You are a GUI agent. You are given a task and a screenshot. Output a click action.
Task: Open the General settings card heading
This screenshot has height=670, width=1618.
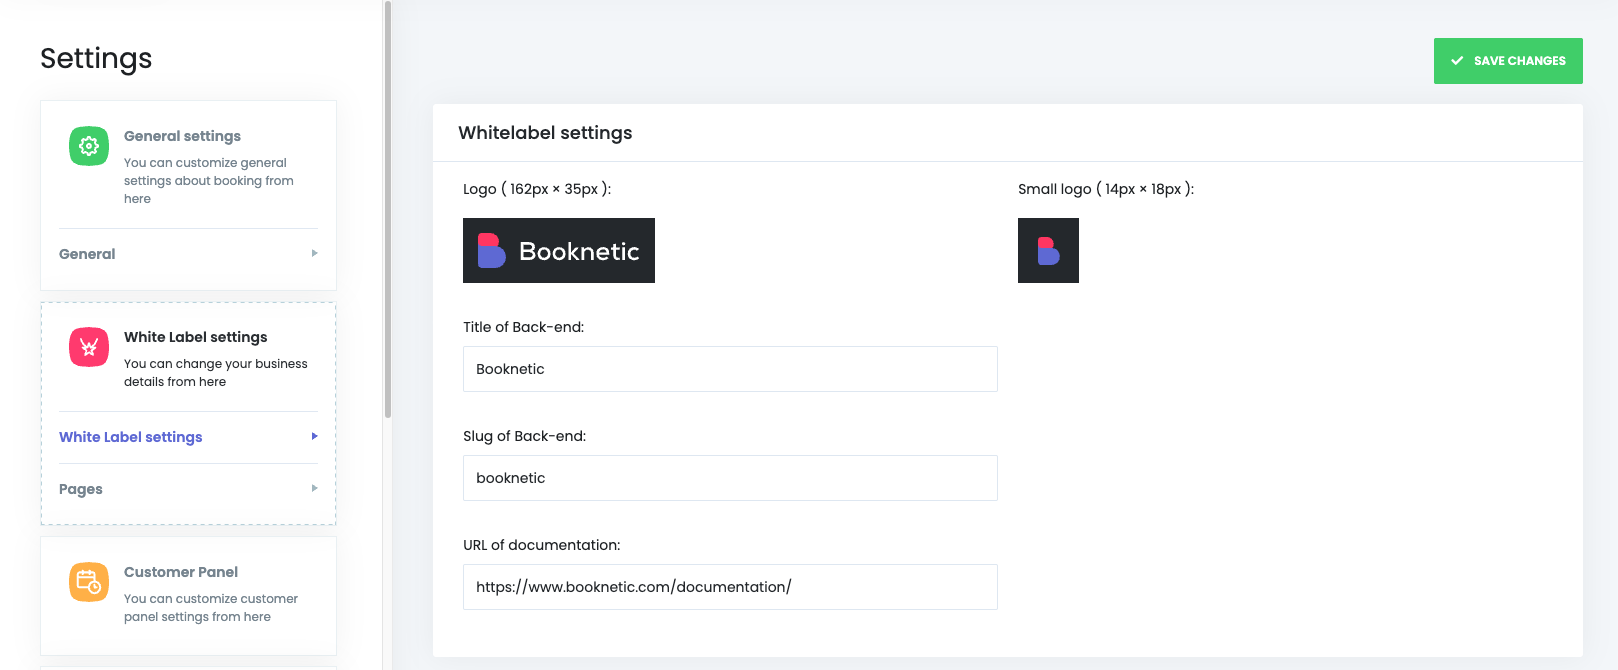click(x=182, y=136)
